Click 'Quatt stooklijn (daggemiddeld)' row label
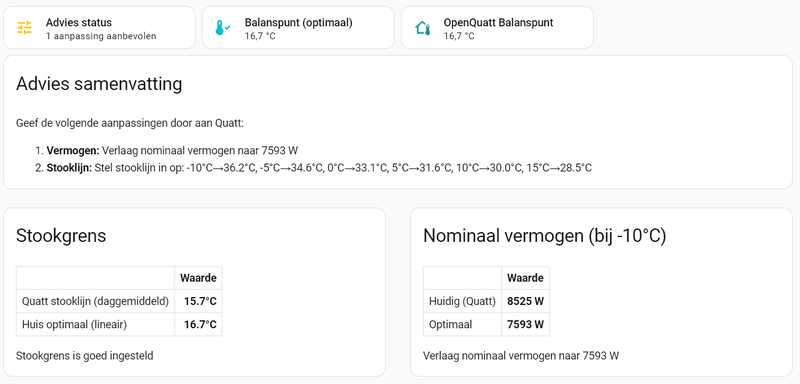Screen dimensions: 800x384 (95, 301)
